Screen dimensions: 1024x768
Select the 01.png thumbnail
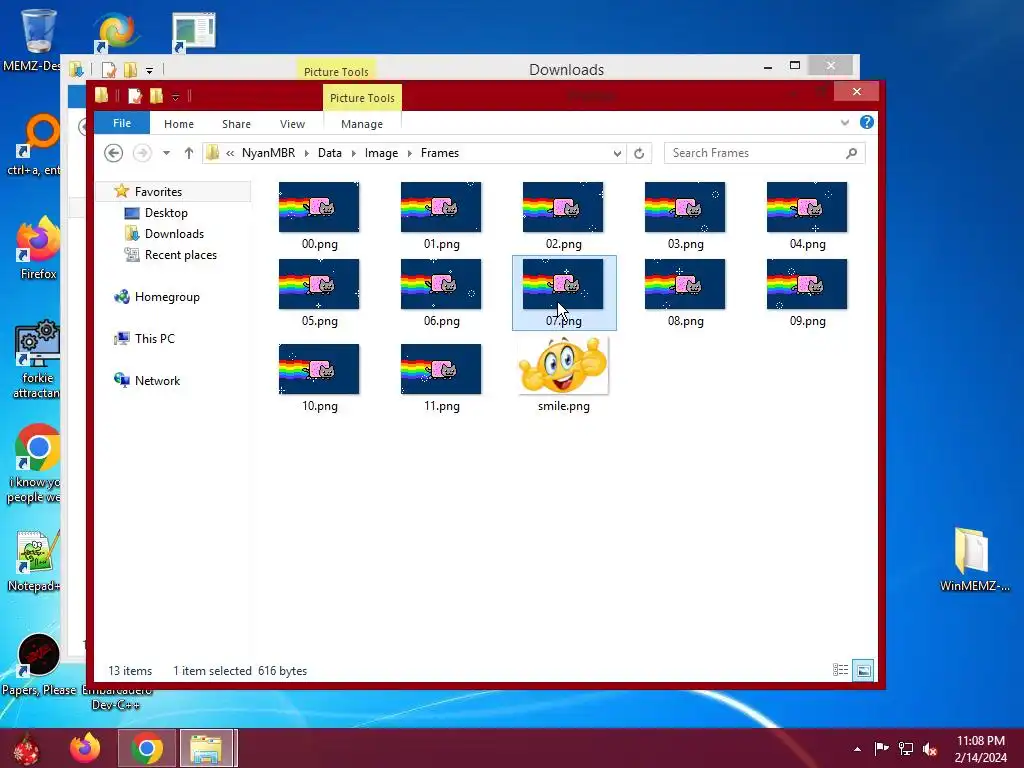tap(441, 207)
